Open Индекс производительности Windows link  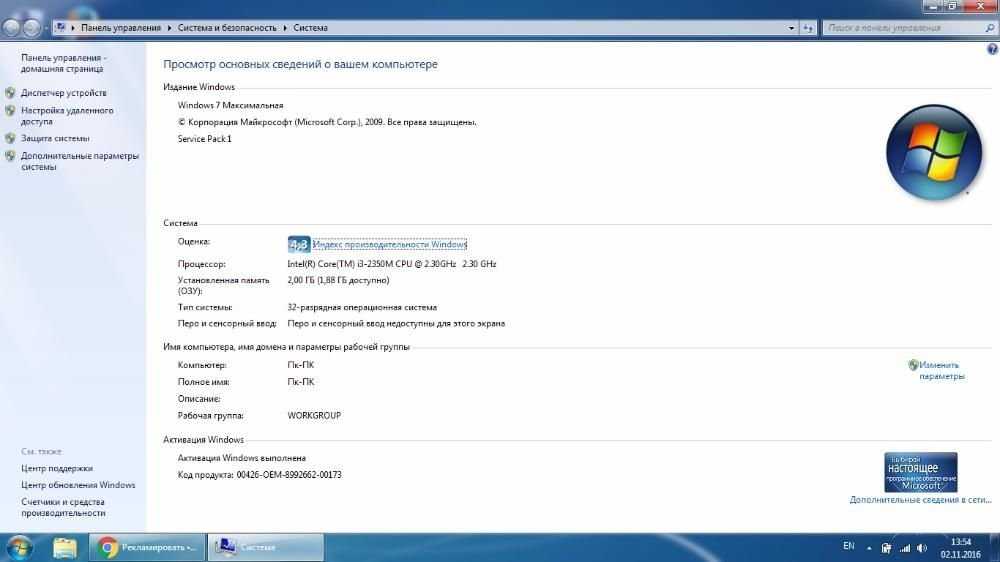[x=390, y=244]
